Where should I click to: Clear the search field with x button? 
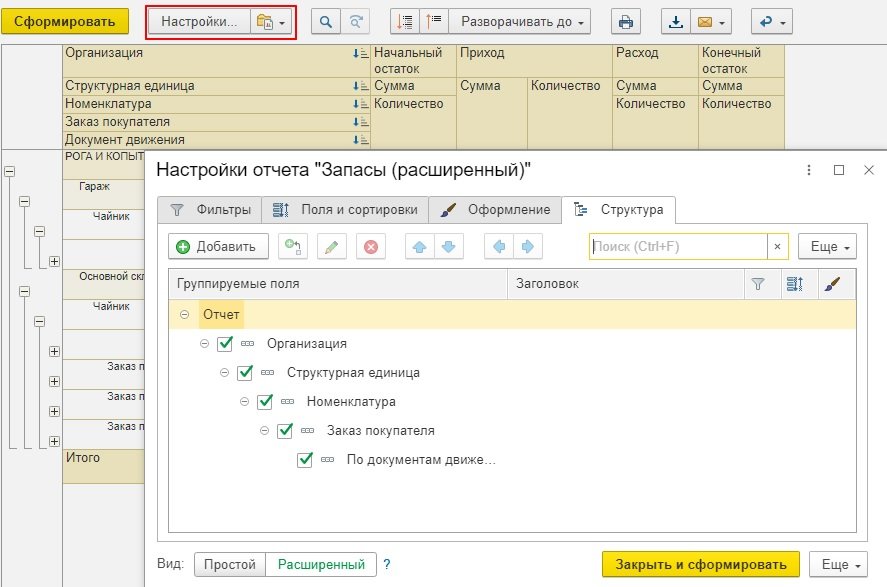(778, 247)
